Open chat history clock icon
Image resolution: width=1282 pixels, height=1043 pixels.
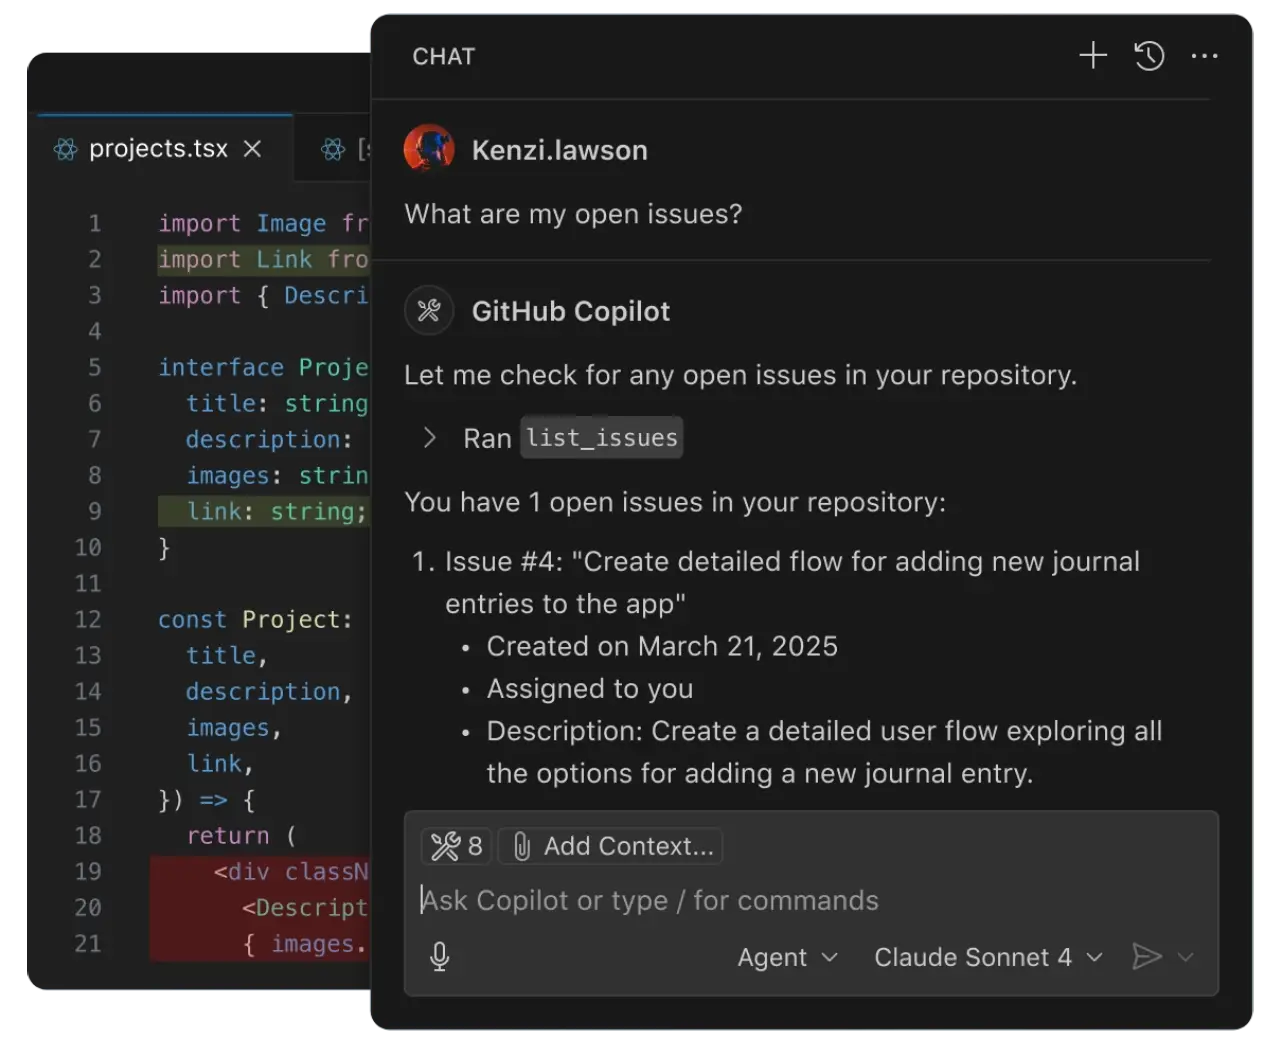tap(1149, 56)
